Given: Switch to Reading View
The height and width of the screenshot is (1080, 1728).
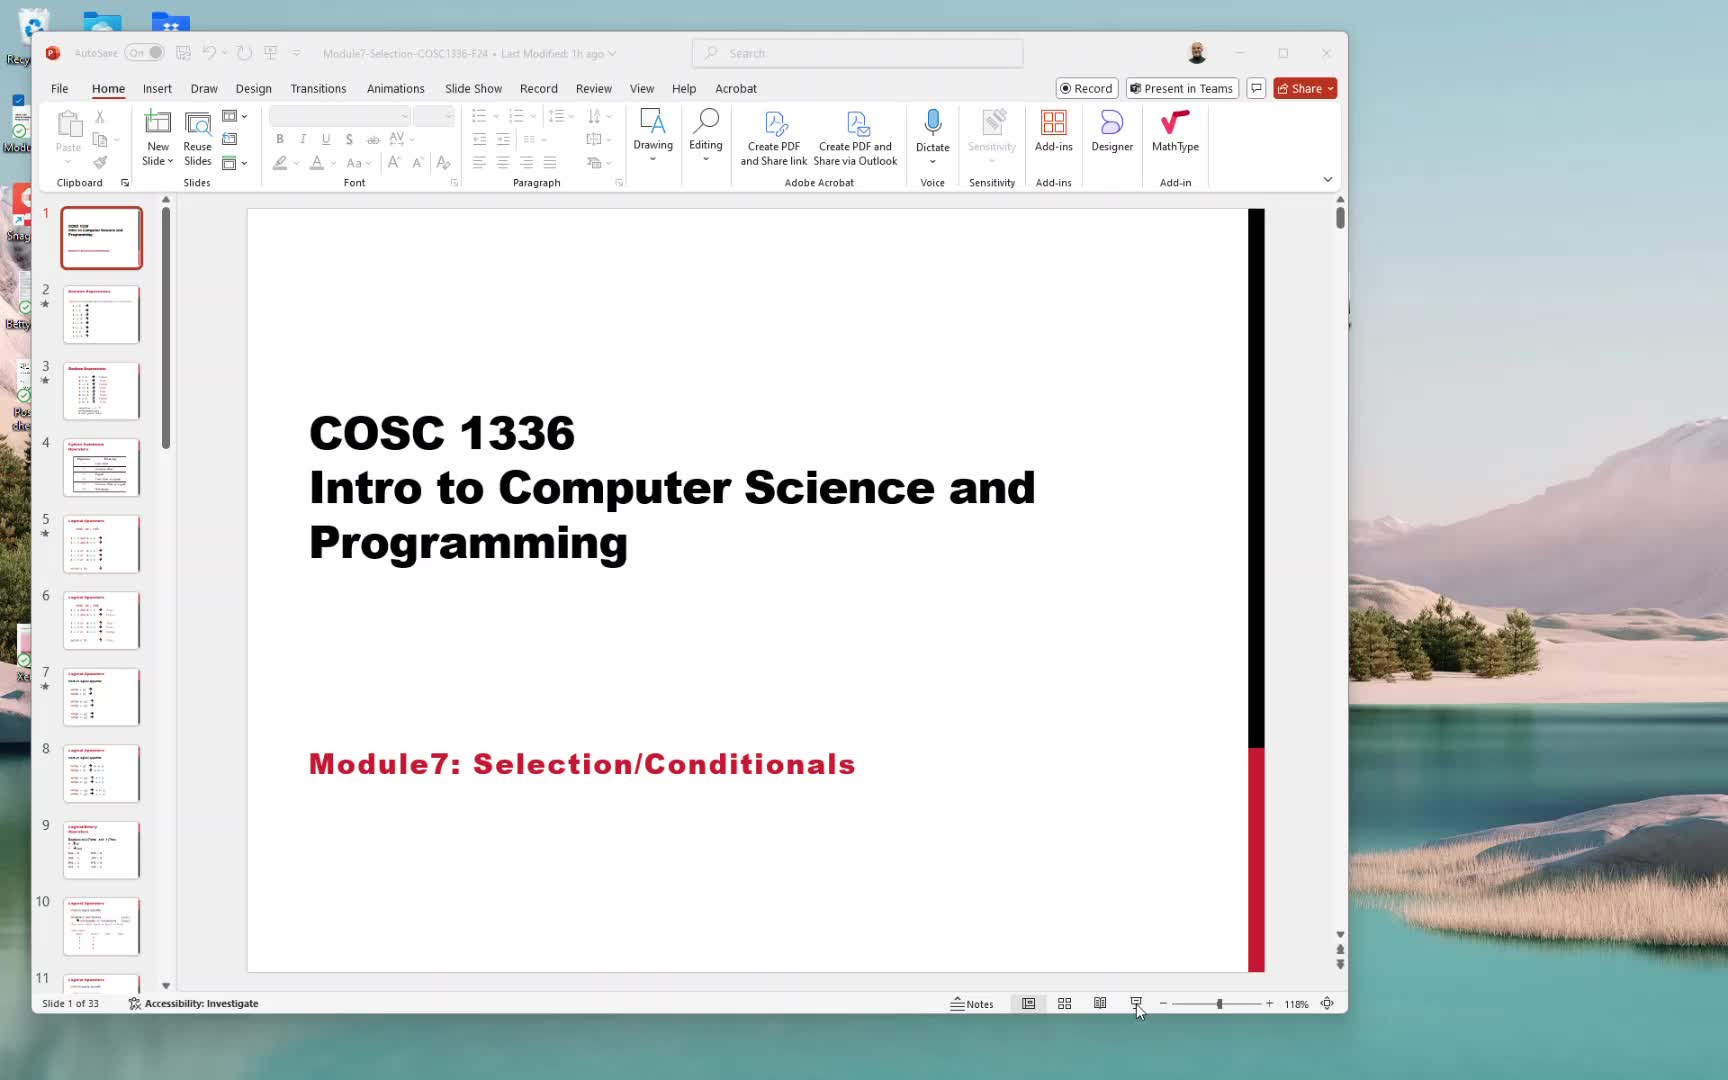Looking at the screenshot, I should click(x=1100, y=1003).
